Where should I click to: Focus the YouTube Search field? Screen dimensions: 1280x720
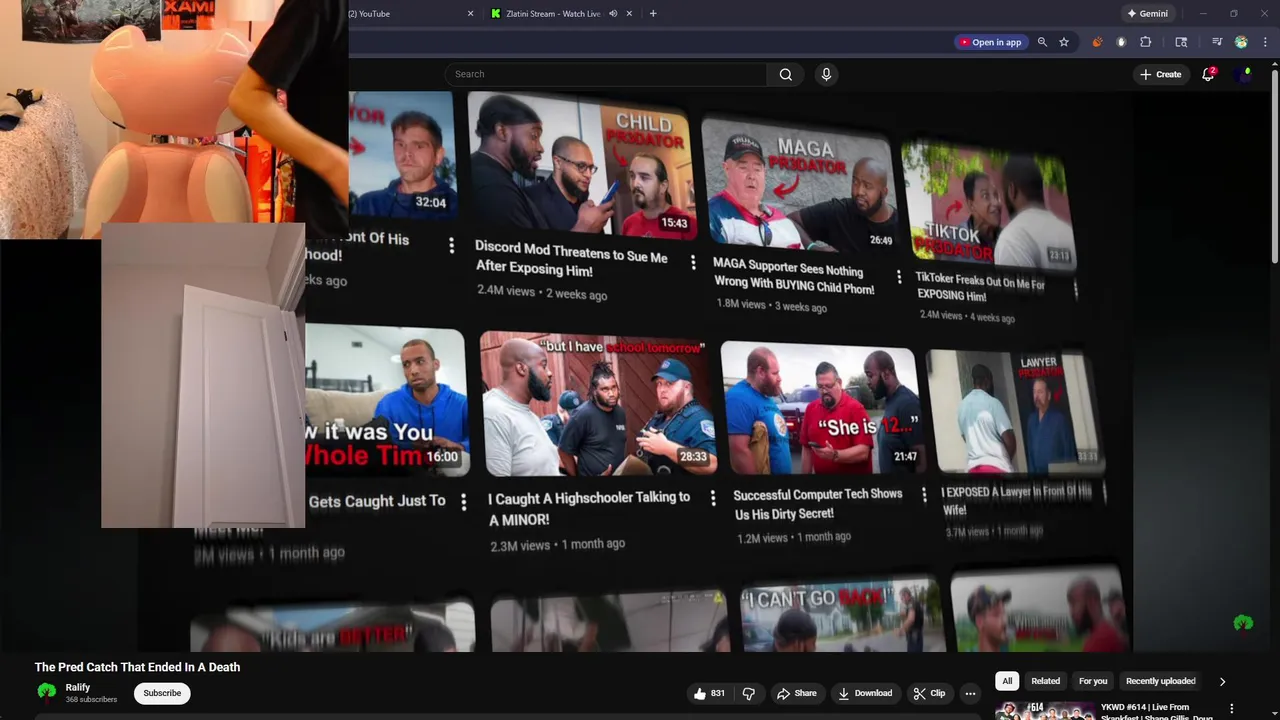coord(606,74)
